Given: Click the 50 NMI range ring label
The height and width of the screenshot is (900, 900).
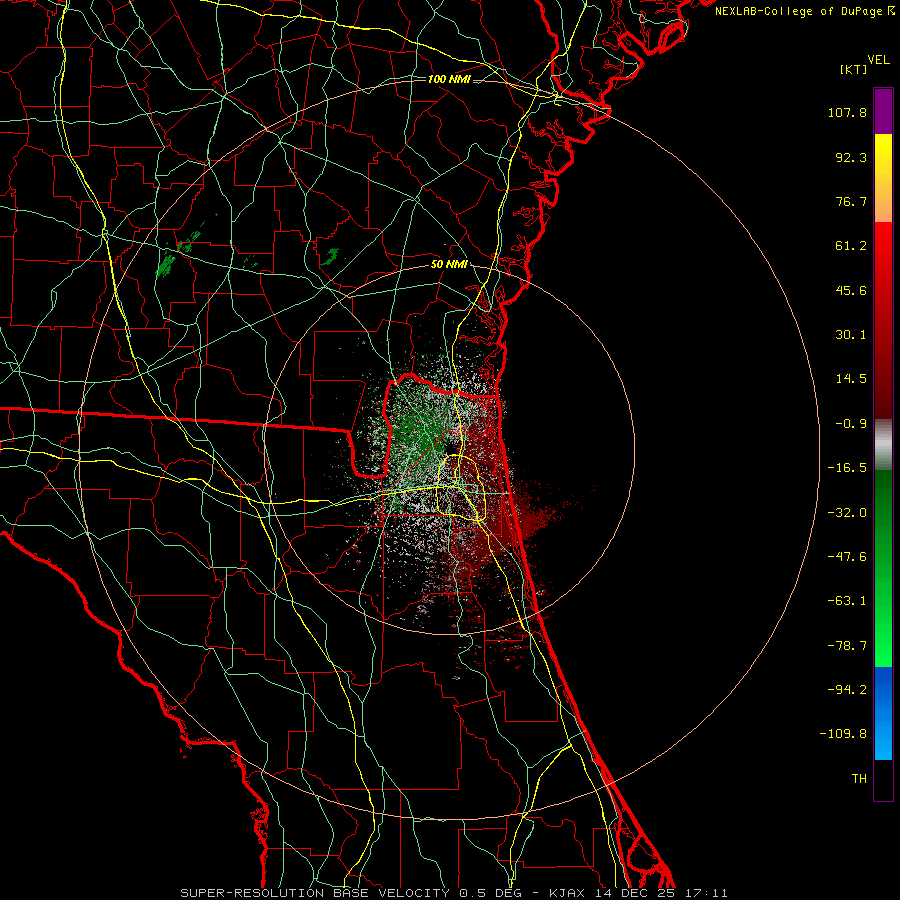Looking at the screenshot, I should 449,265.
